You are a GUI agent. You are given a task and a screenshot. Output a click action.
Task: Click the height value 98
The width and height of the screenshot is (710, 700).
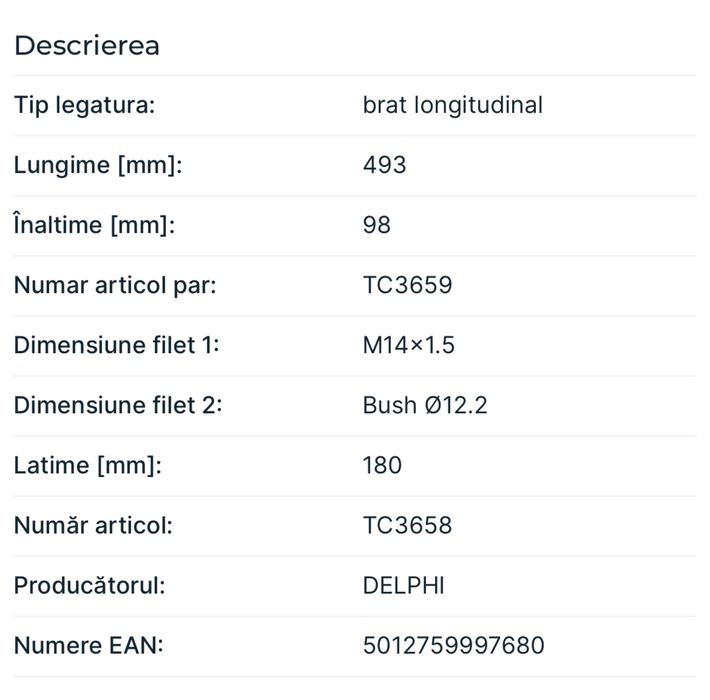pyautogui.click(x=377, y=225)
